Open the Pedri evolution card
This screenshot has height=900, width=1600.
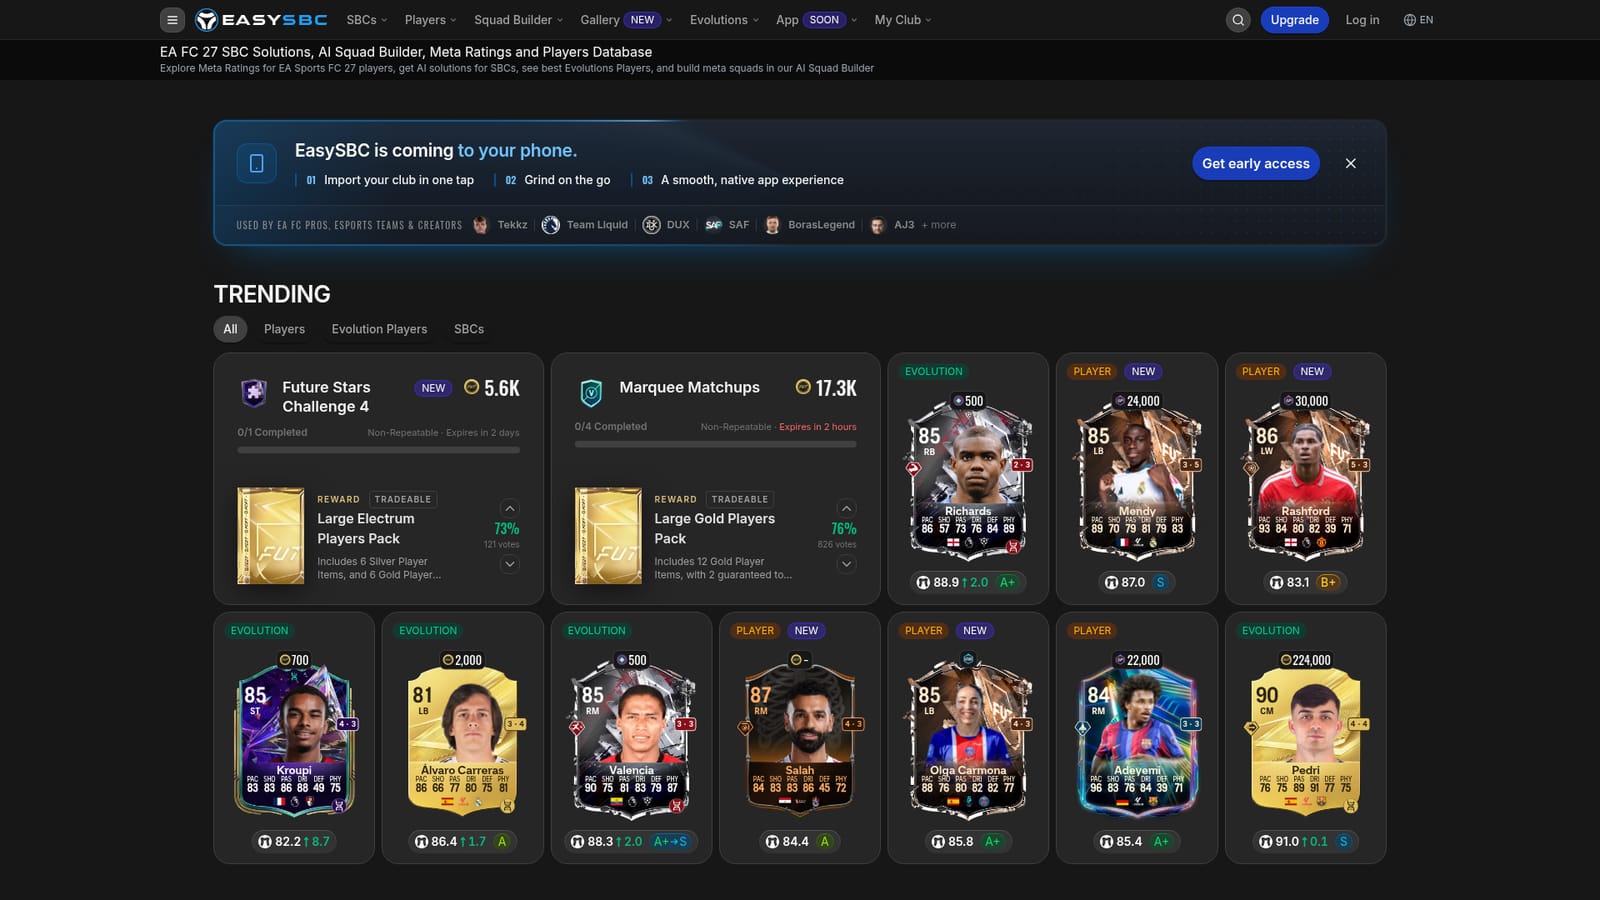coord(1305,738)
